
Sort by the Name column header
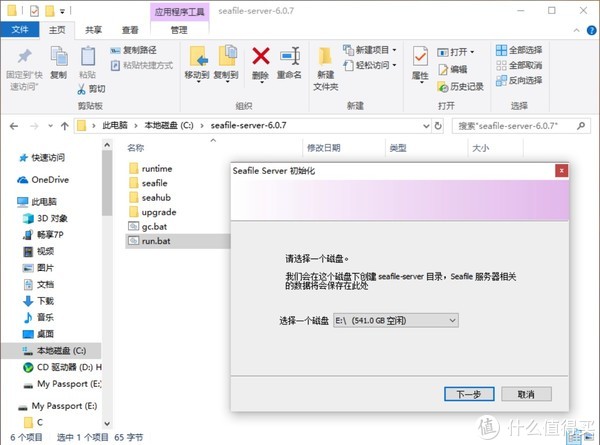(x=135, y=148)
